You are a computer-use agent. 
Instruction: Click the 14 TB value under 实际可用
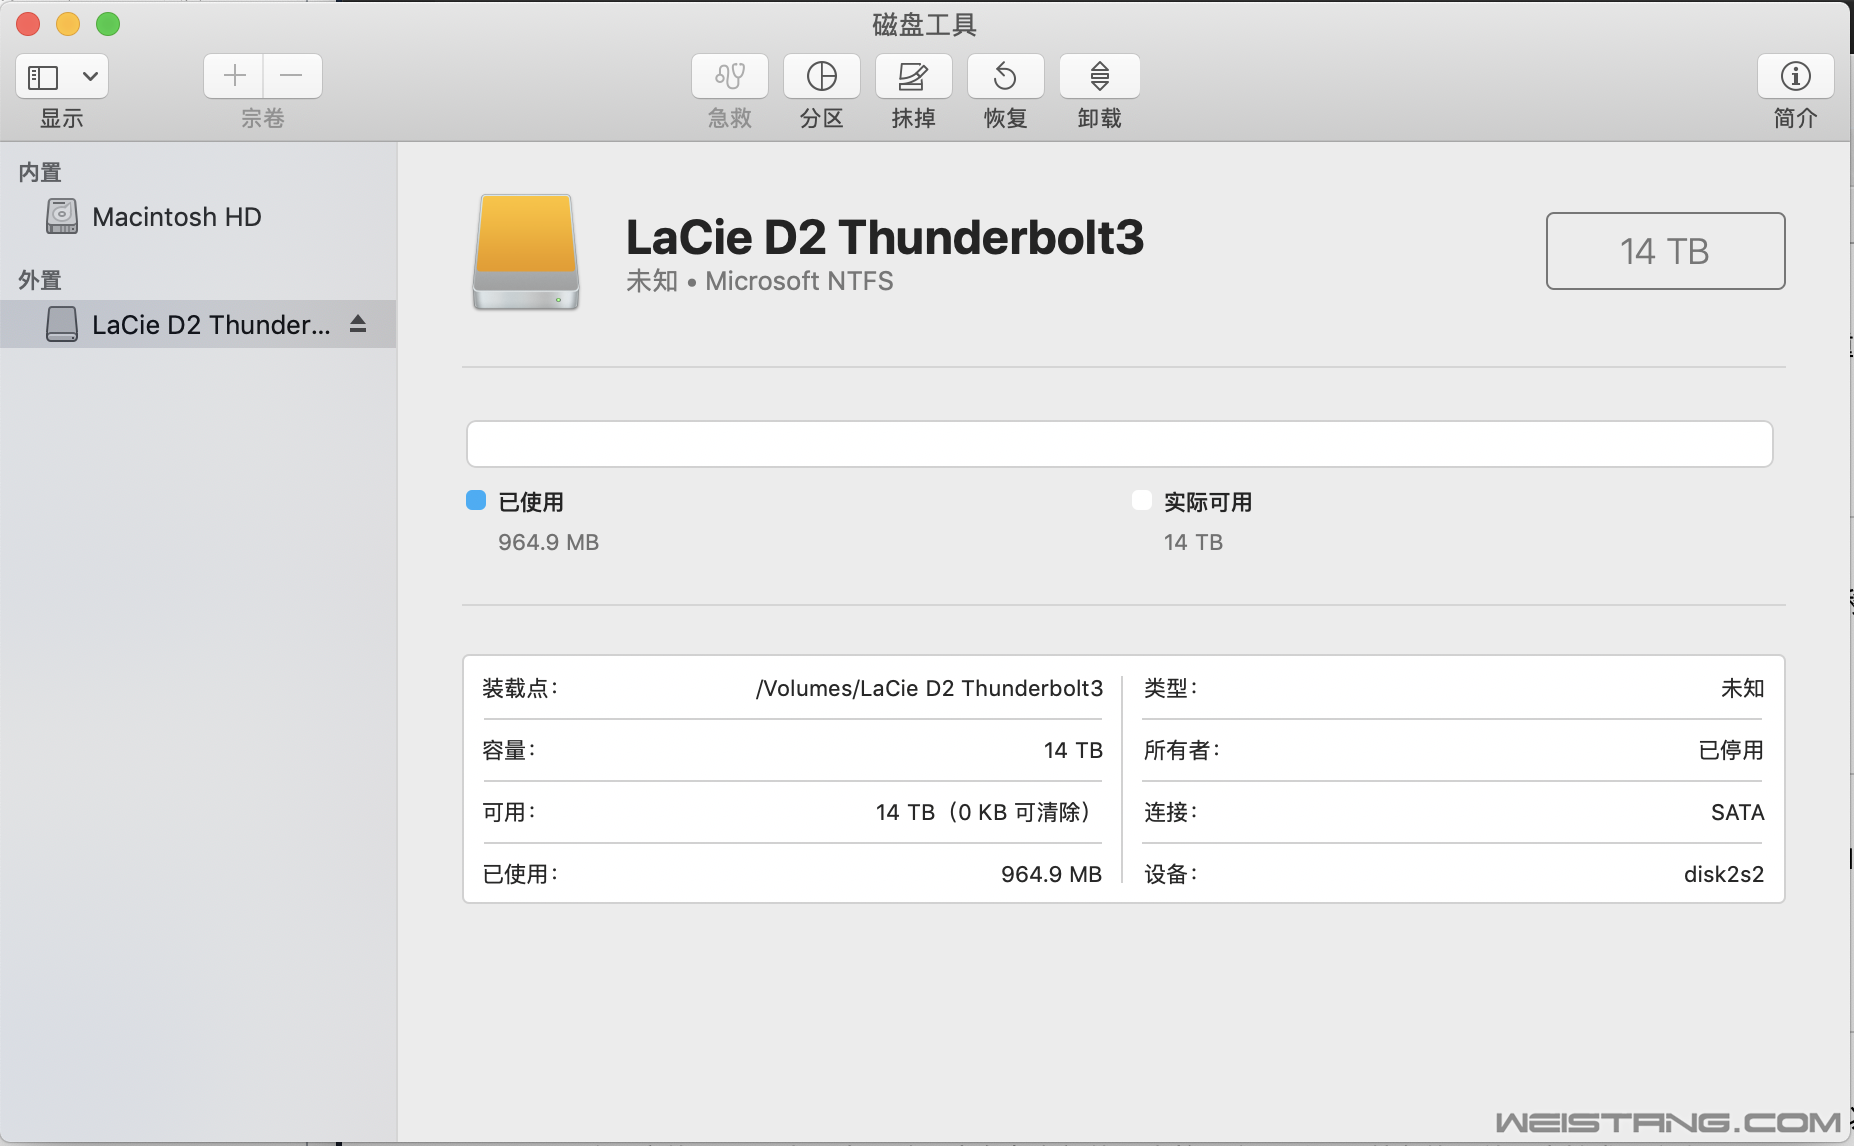coord(1193,542)
